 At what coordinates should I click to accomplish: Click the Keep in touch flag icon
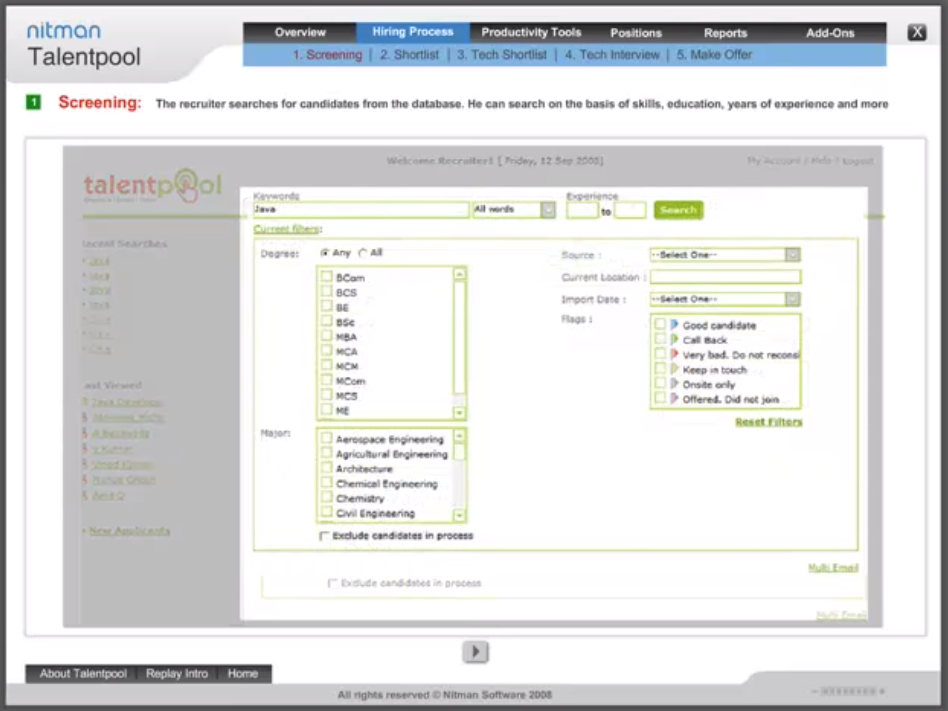(x=674, y=369)
